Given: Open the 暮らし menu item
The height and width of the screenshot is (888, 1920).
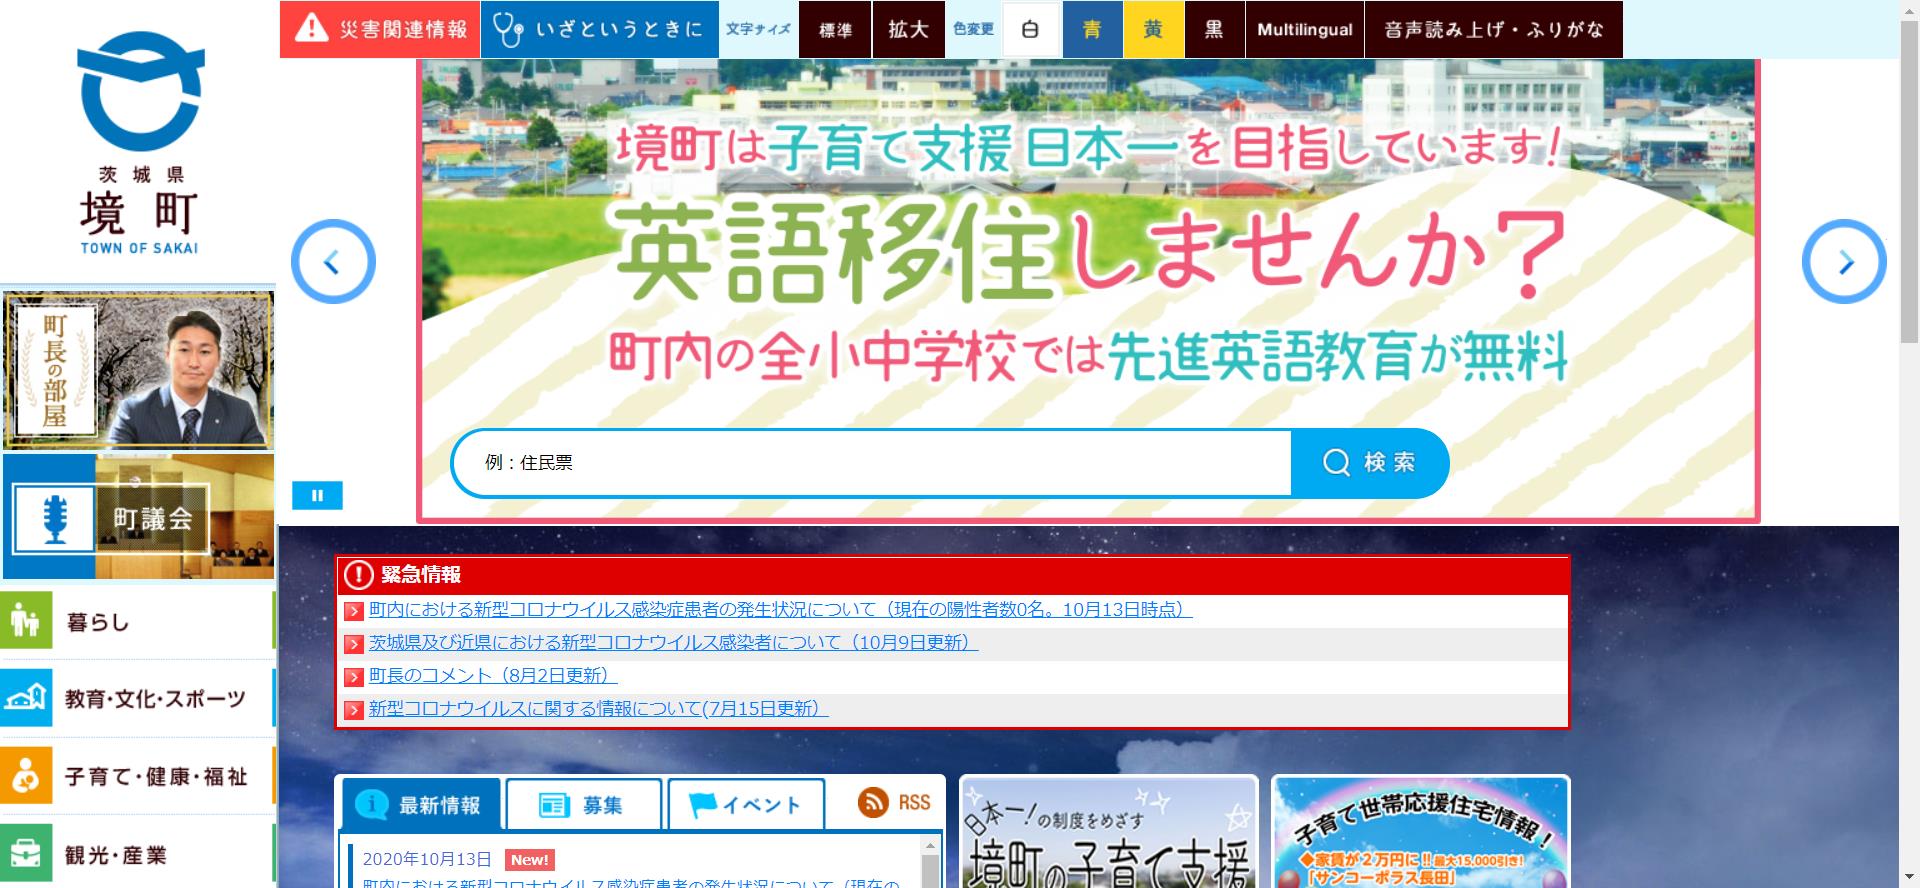Looking at the screenshot, I should (x=138, y=621).
